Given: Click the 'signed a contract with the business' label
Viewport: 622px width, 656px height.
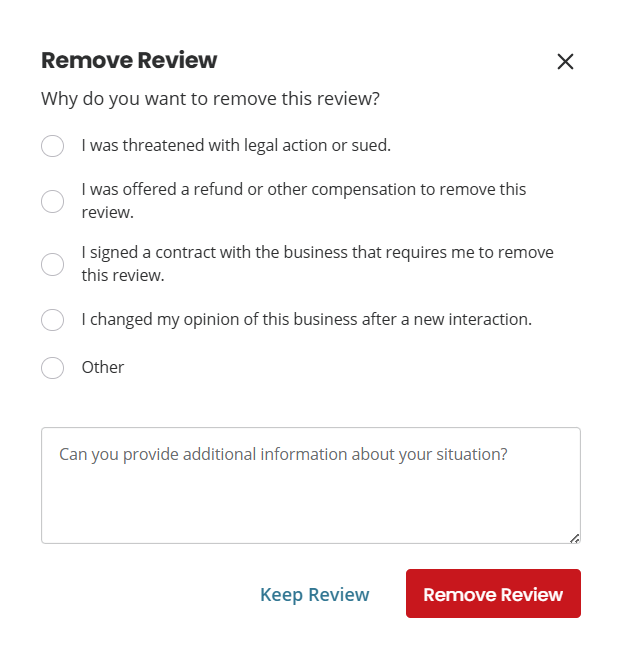Looking at the screenshot, I should [x=317, y=252].
